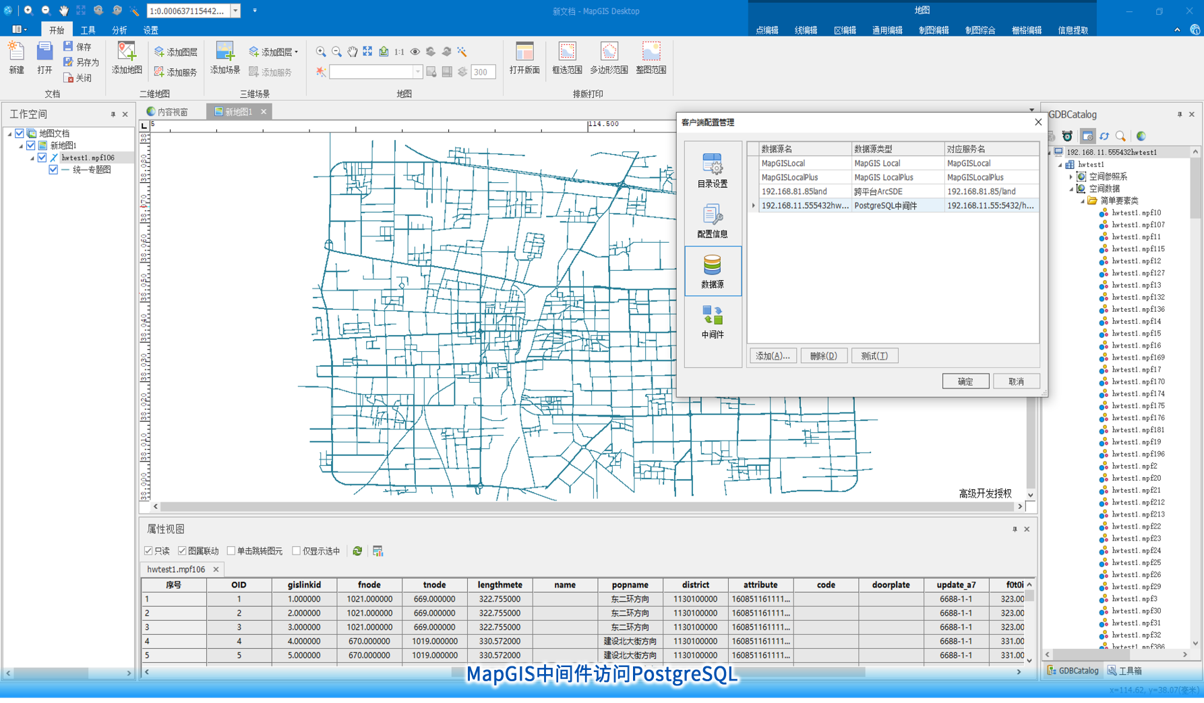Click 取消 in client config dialog
Screen dimensions: 1204x703
1016,381
